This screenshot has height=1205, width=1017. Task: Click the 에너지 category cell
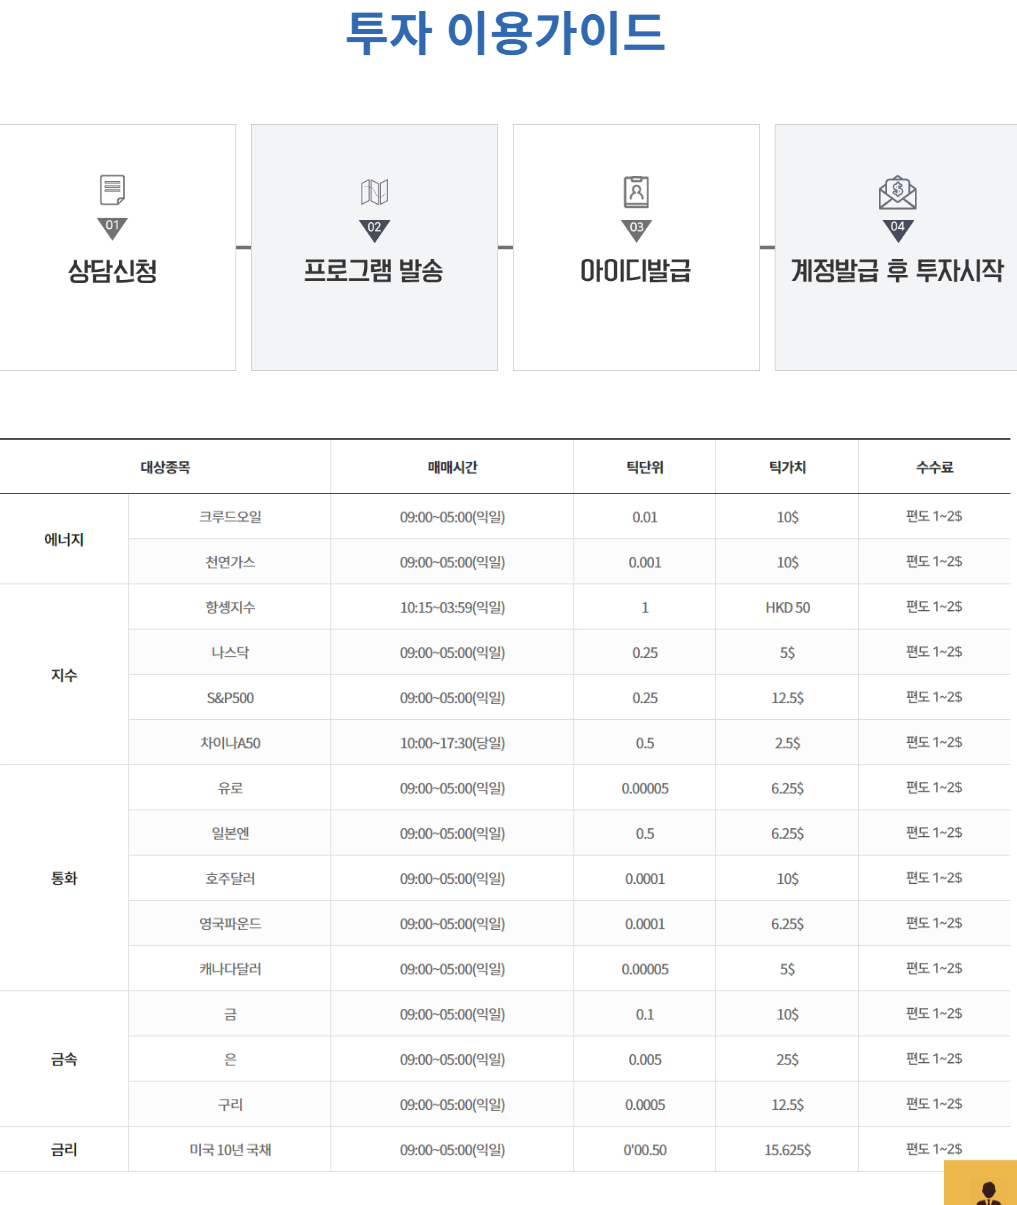[x=64, y=539]
